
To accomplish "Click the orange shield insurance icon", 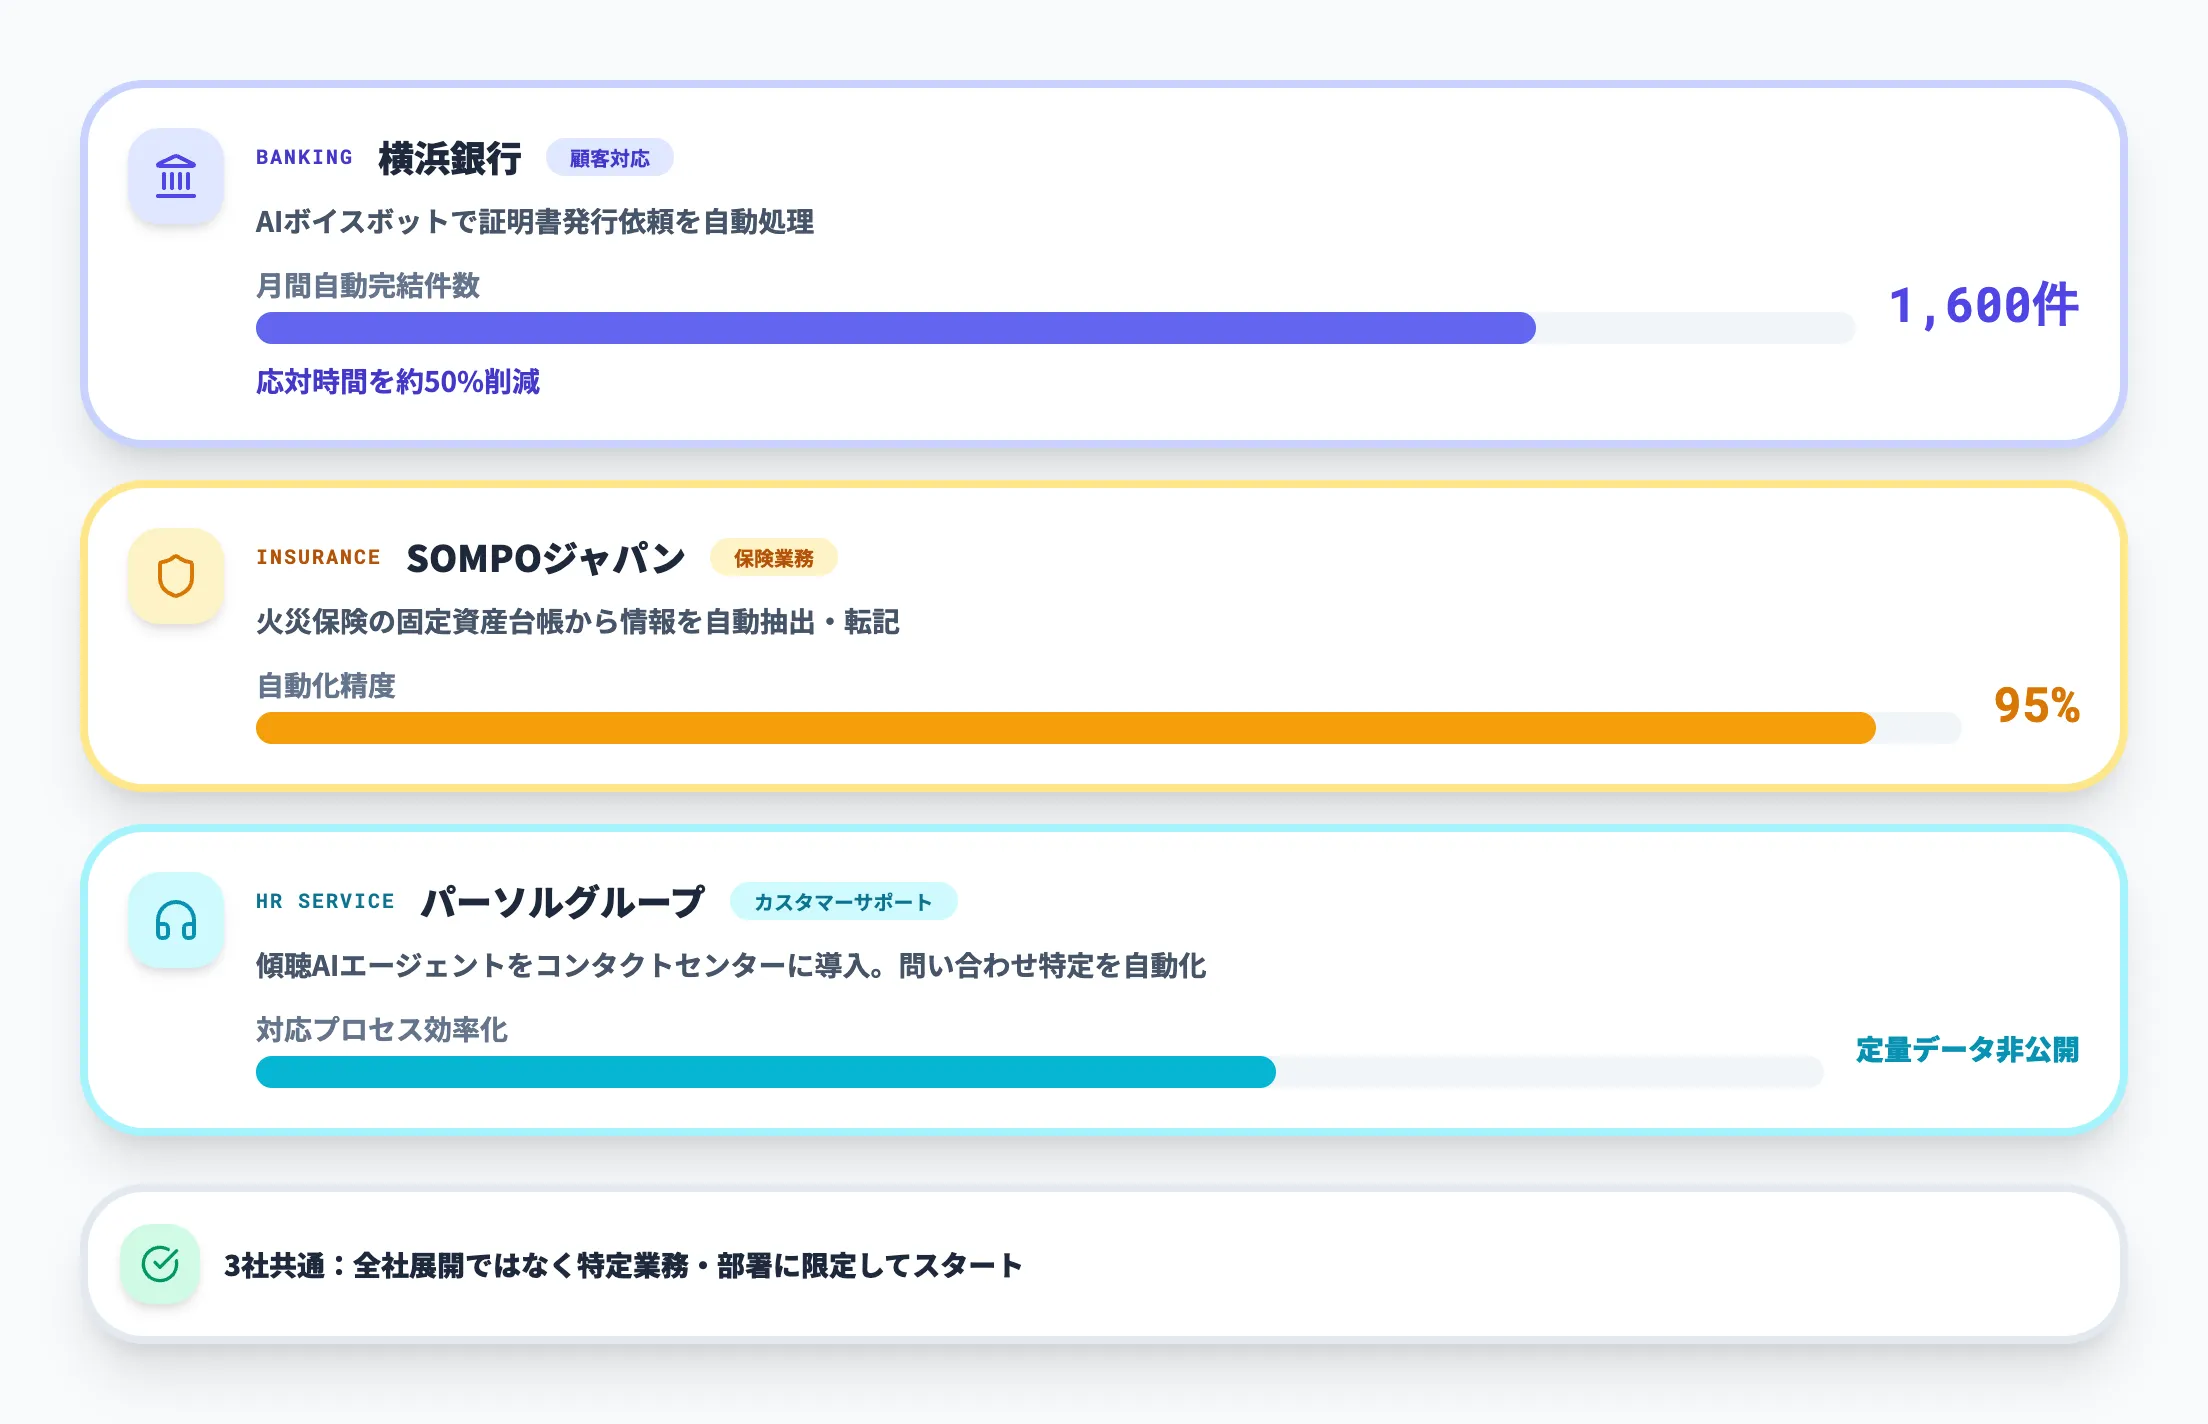I will [176, 576].
